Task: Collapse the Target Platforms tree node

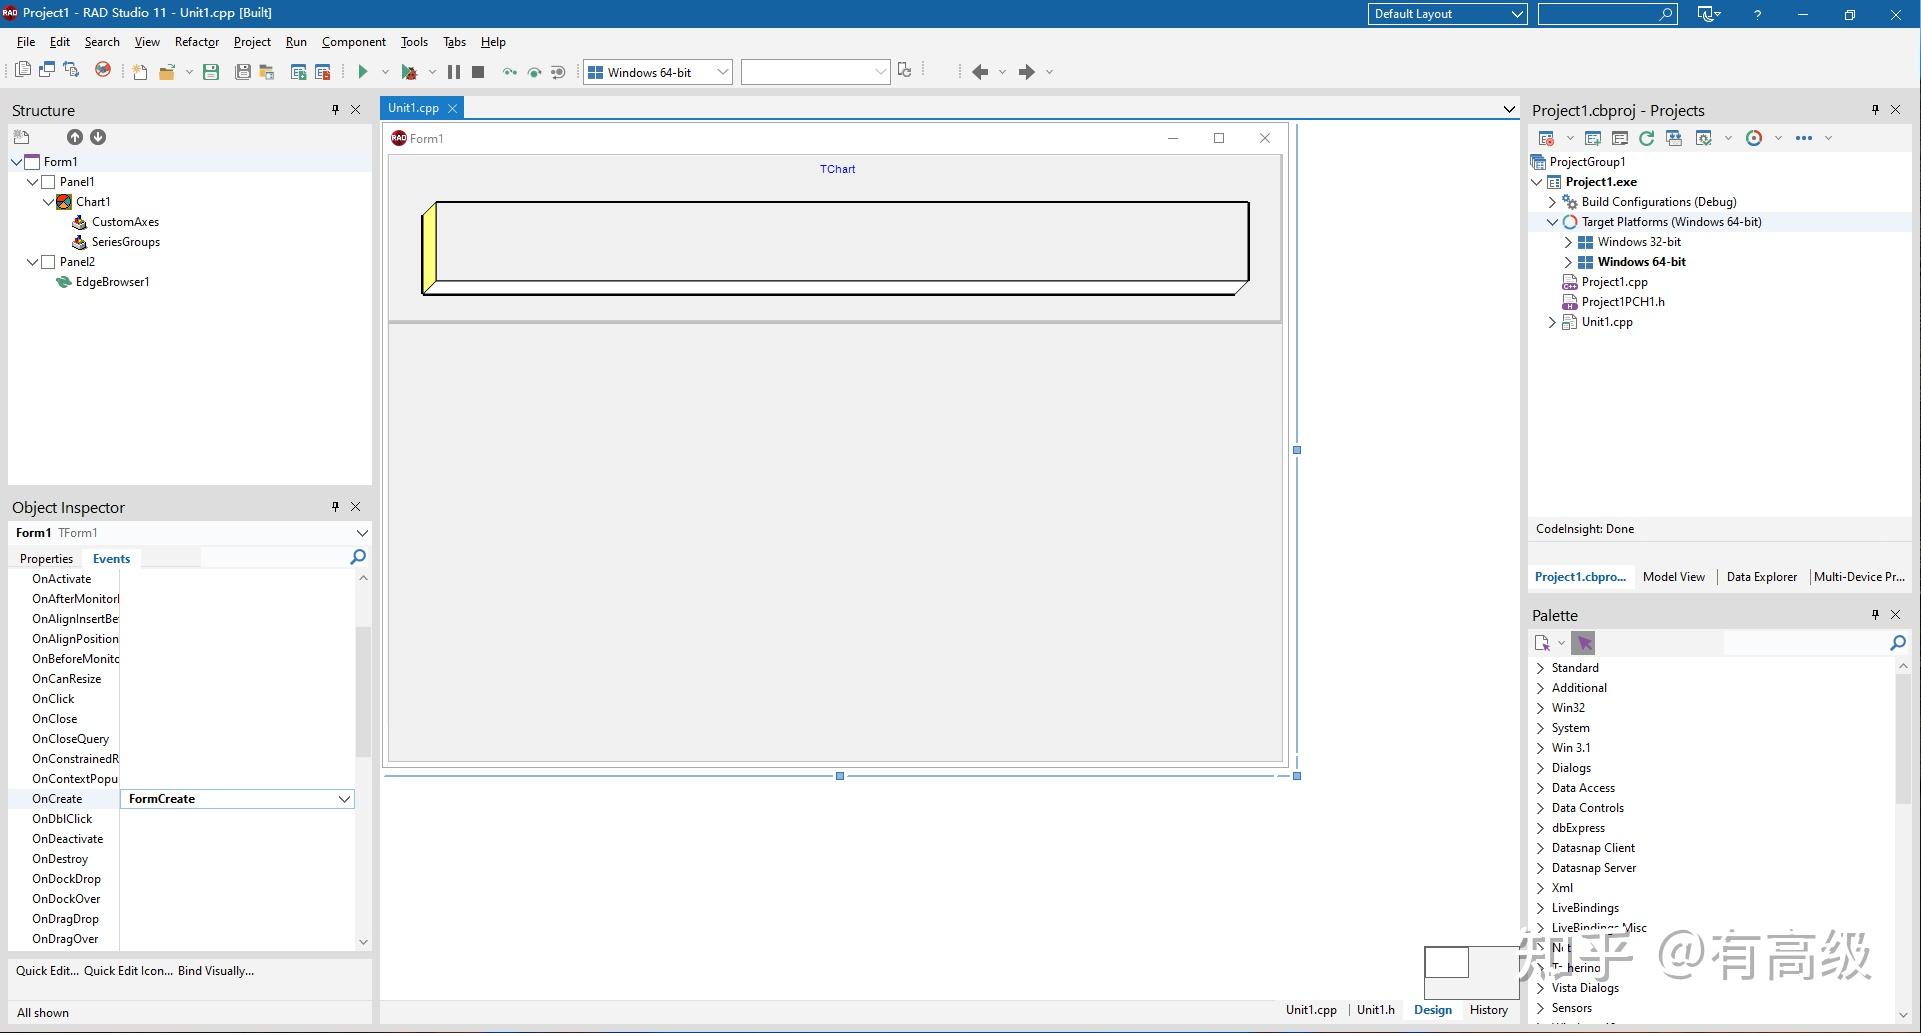Action: pyautogui.click(x=1551, y=222)
